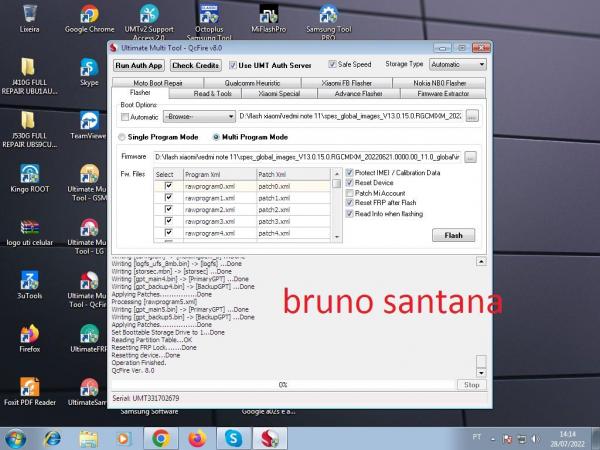Viewport: 600px width, 450px height.
Task: Click the firmware file list scrollbar
Action: click(x=337, y=205)
